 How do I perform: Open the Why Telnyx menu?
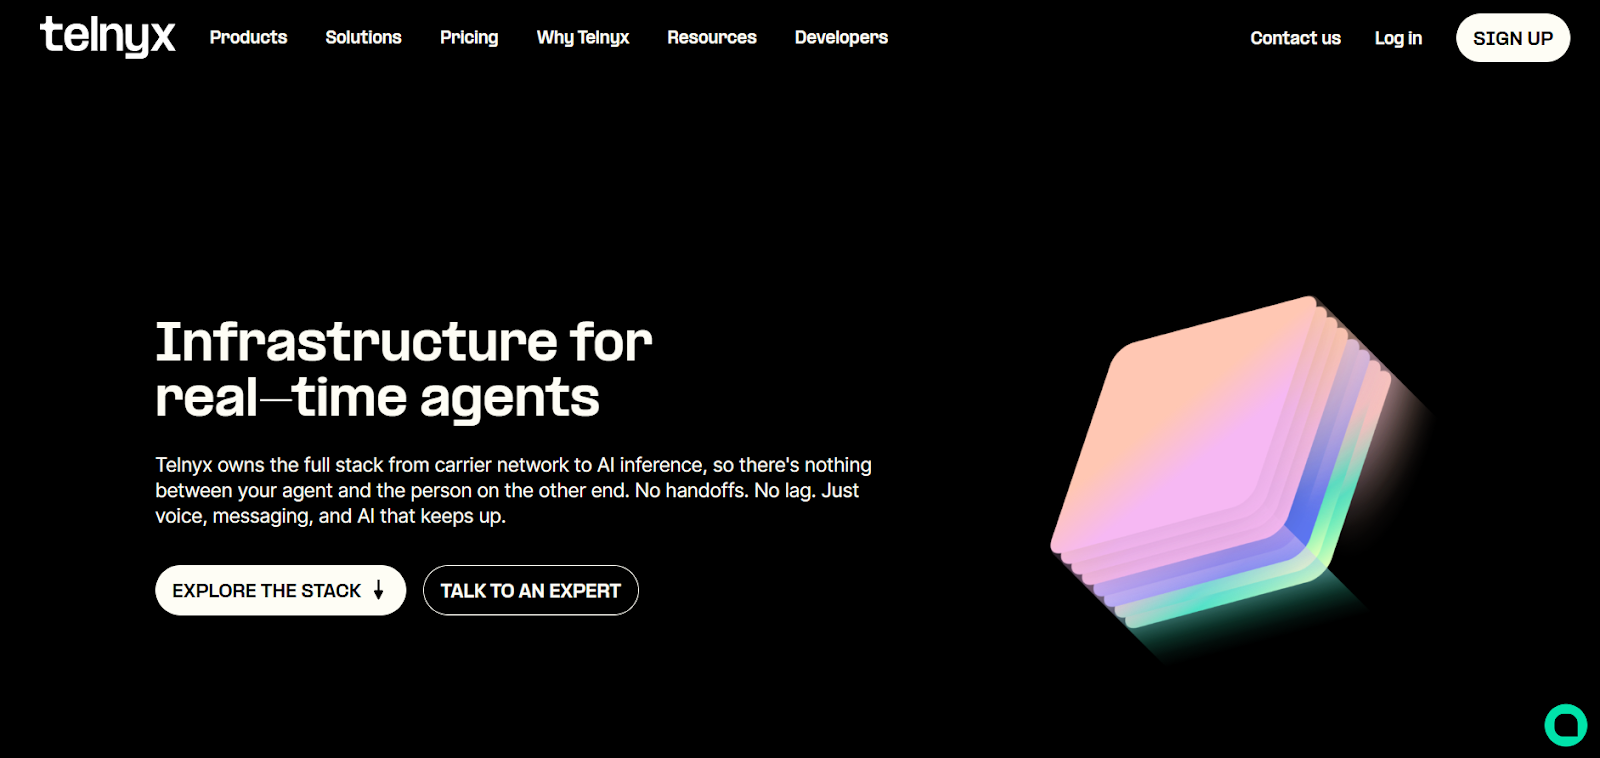click(x=583, y=37)
